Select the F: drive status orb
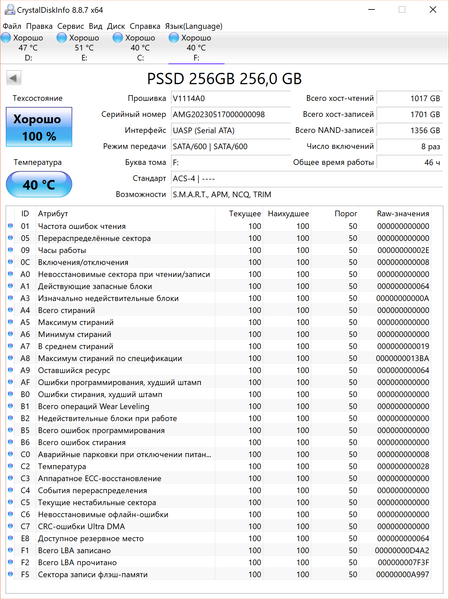449x599 pixels. [x=173, y=38]
